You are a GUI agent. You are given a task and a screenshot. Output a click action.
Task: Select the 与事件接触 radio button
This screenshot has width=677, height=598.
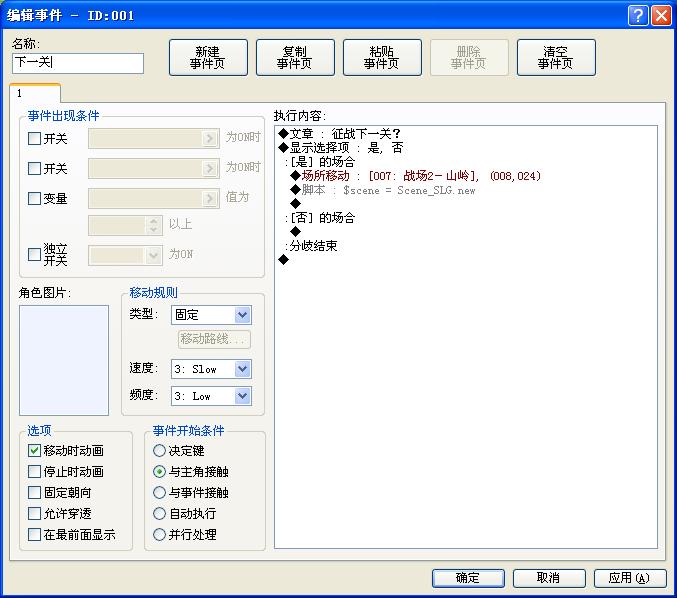159,492
